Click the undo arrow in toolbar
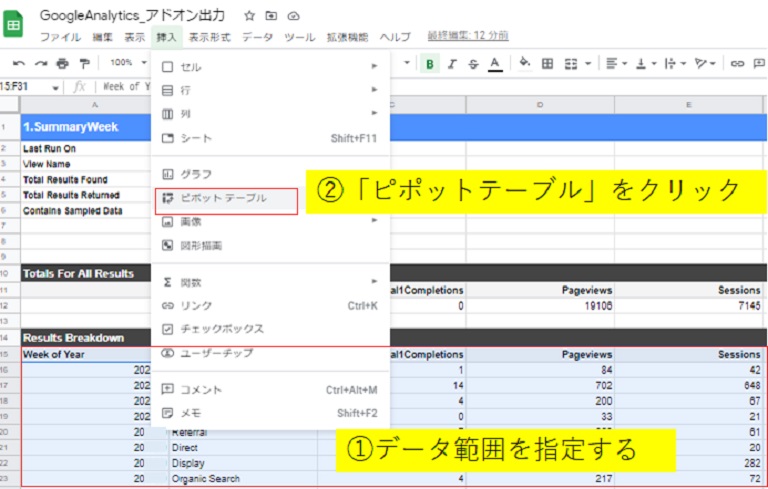 click(18, 63)
